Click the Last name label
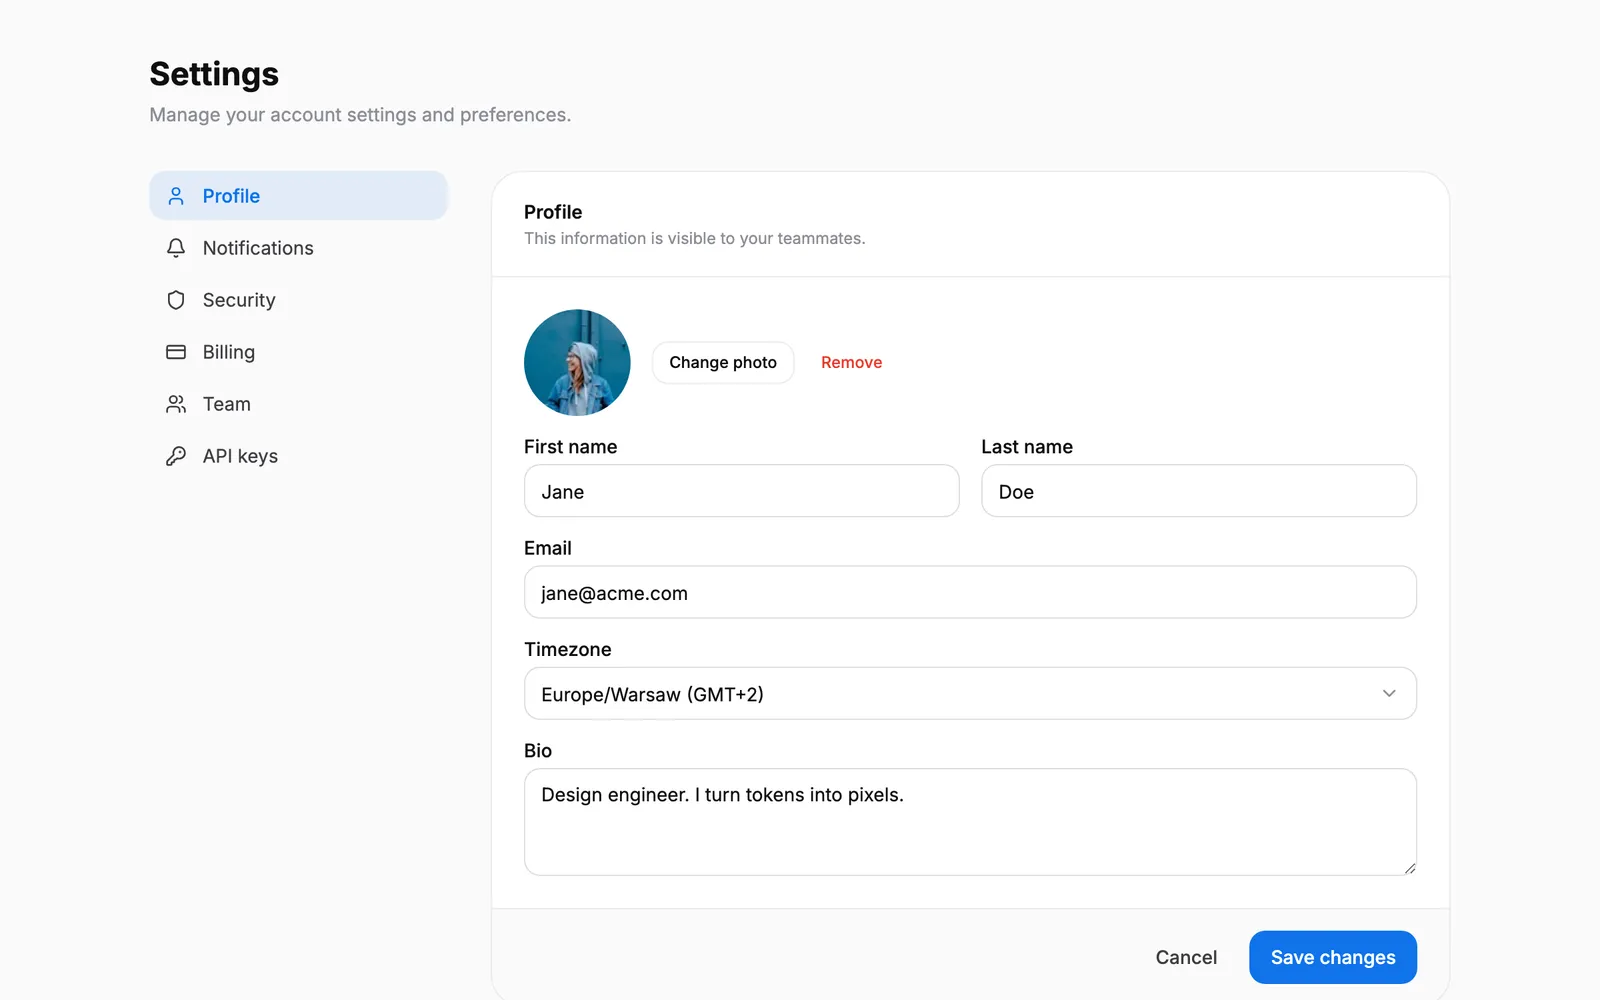Viewport: 1600px width, 1000px height. pyautogui.click(x=1027, y=447)
